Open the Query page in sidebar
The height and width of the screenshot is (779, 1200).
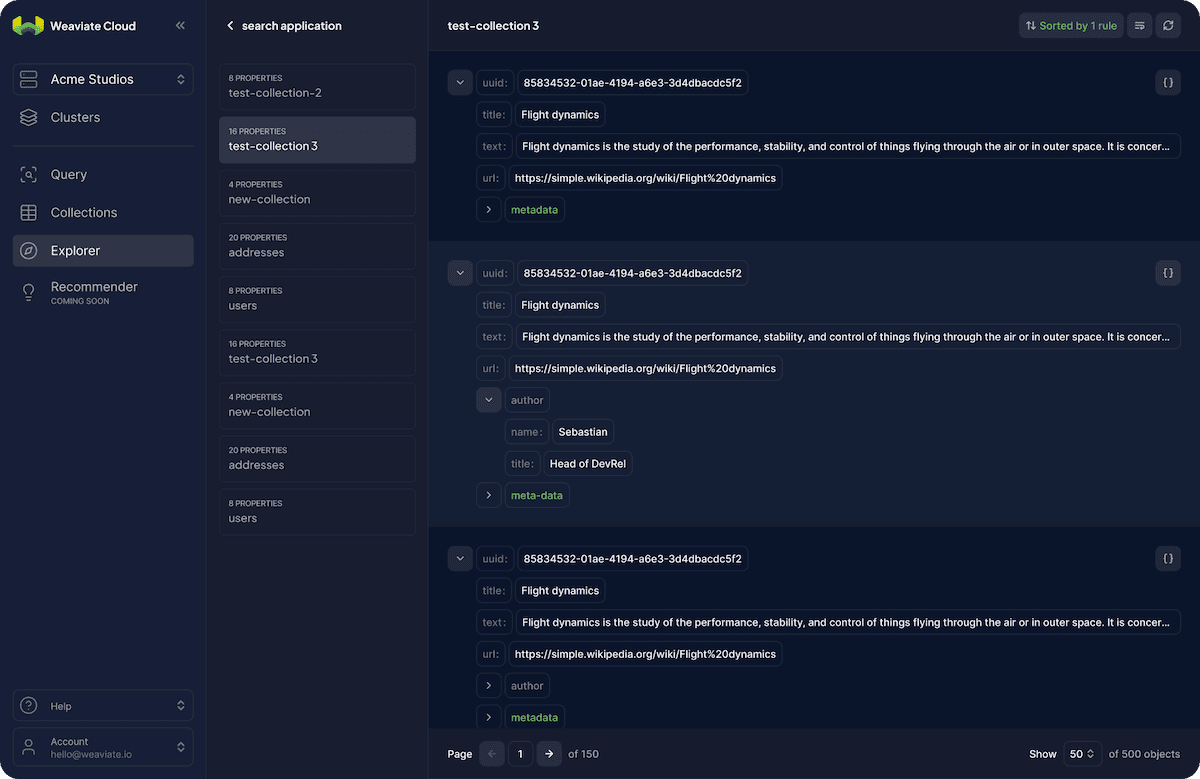pos(69,175)
